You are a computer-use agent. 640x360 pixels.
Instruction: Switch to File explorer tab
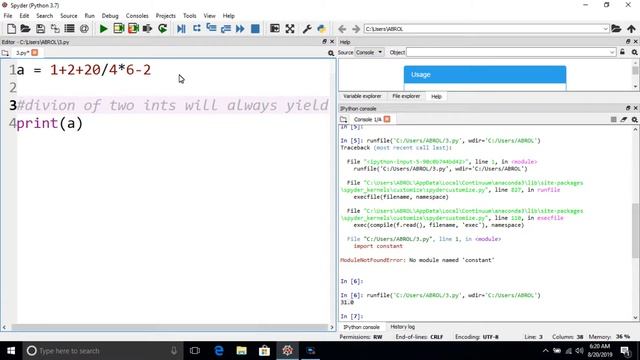coord(406,96)
